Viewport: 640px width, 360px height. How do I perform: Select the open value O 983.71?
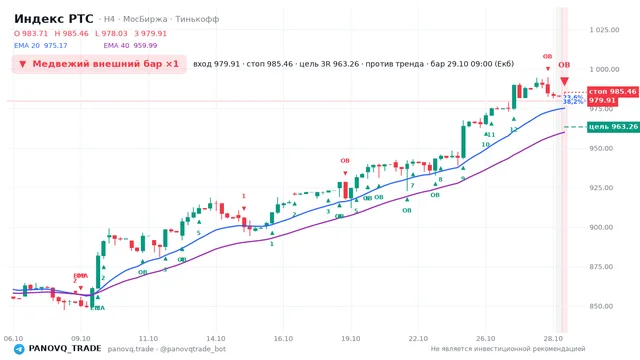tap(31, 33)
